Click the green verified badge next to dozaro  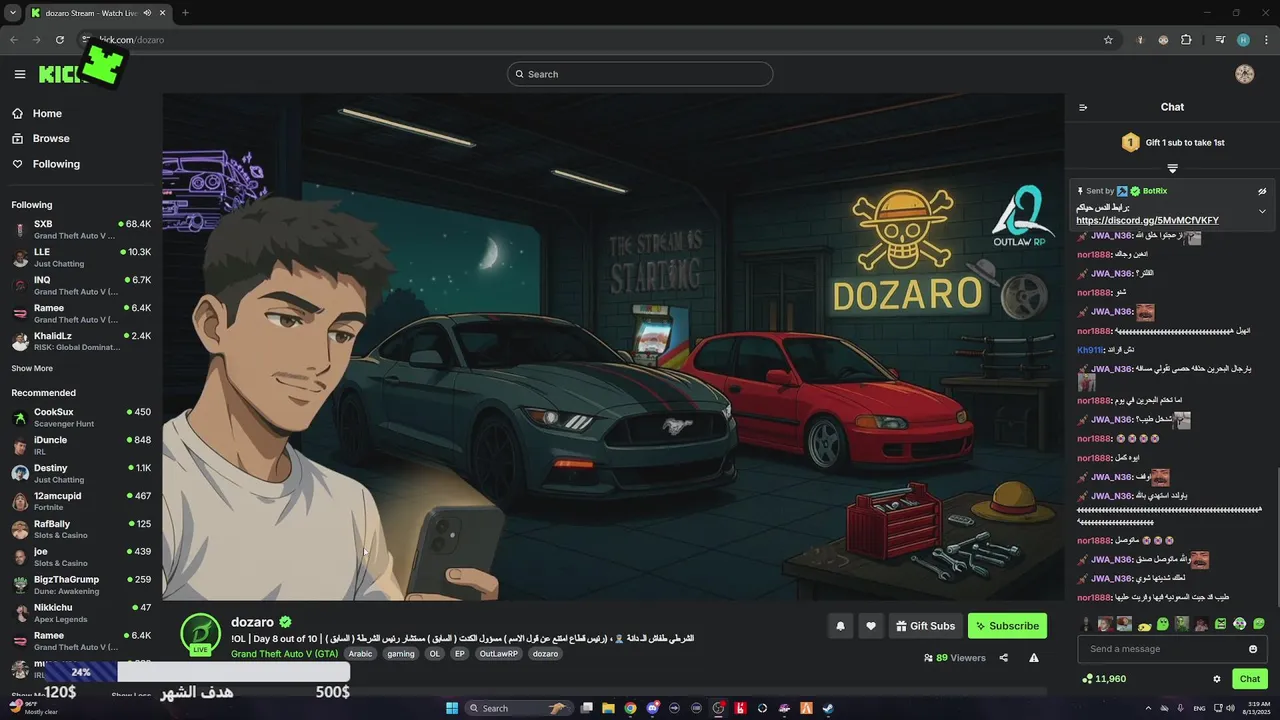[285, 622]
